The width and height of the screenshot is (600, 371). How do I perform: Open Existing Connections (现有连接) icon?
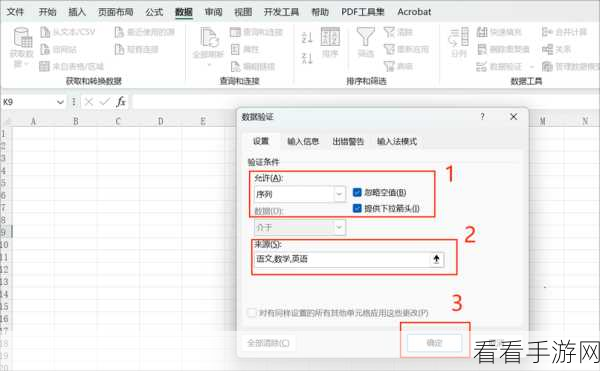(x=119, y=49)
